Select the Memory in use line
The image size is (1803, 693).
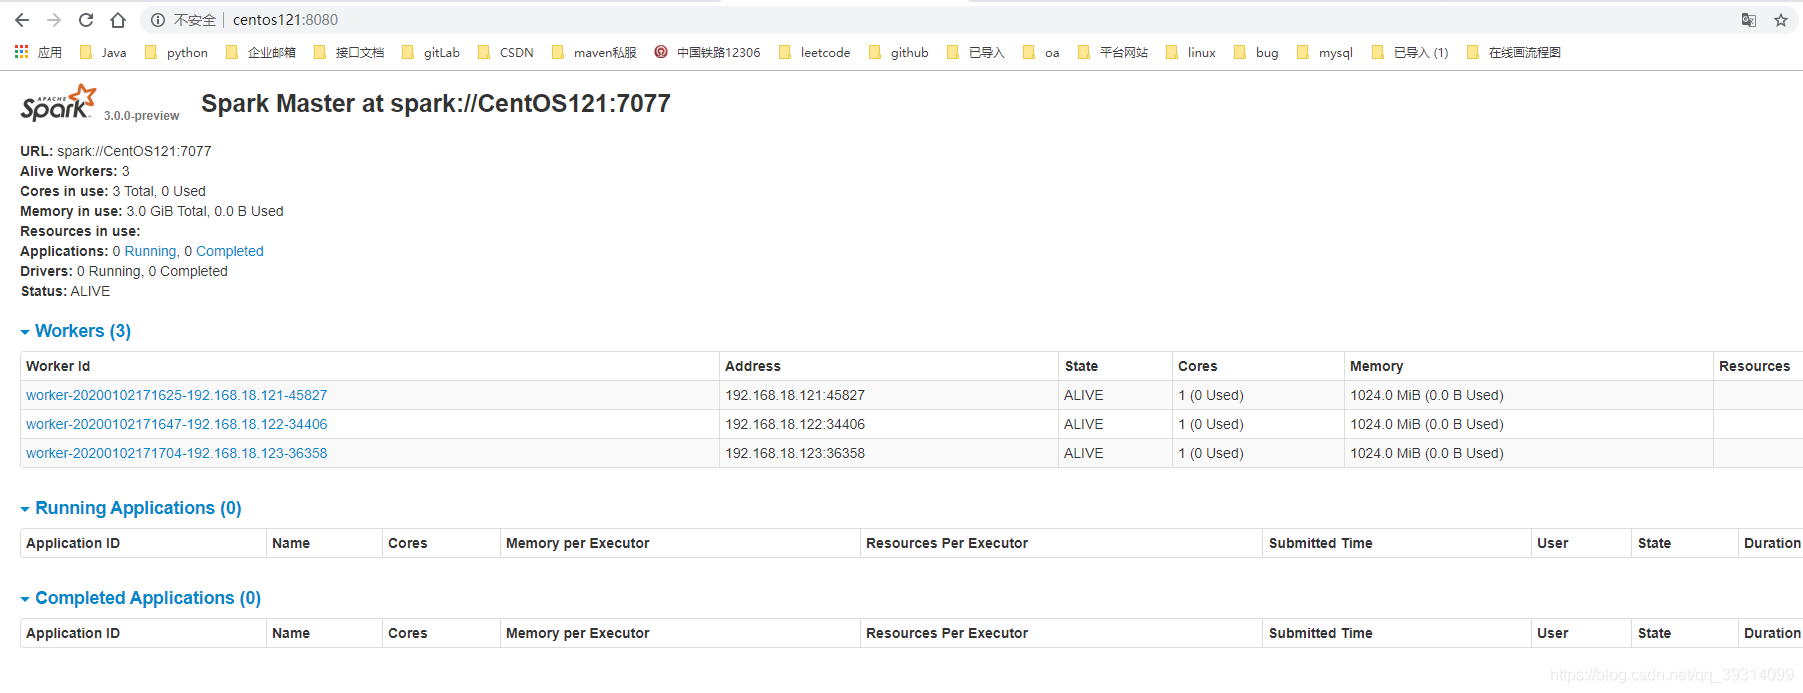pyautogui.click(x=152, y=211)
